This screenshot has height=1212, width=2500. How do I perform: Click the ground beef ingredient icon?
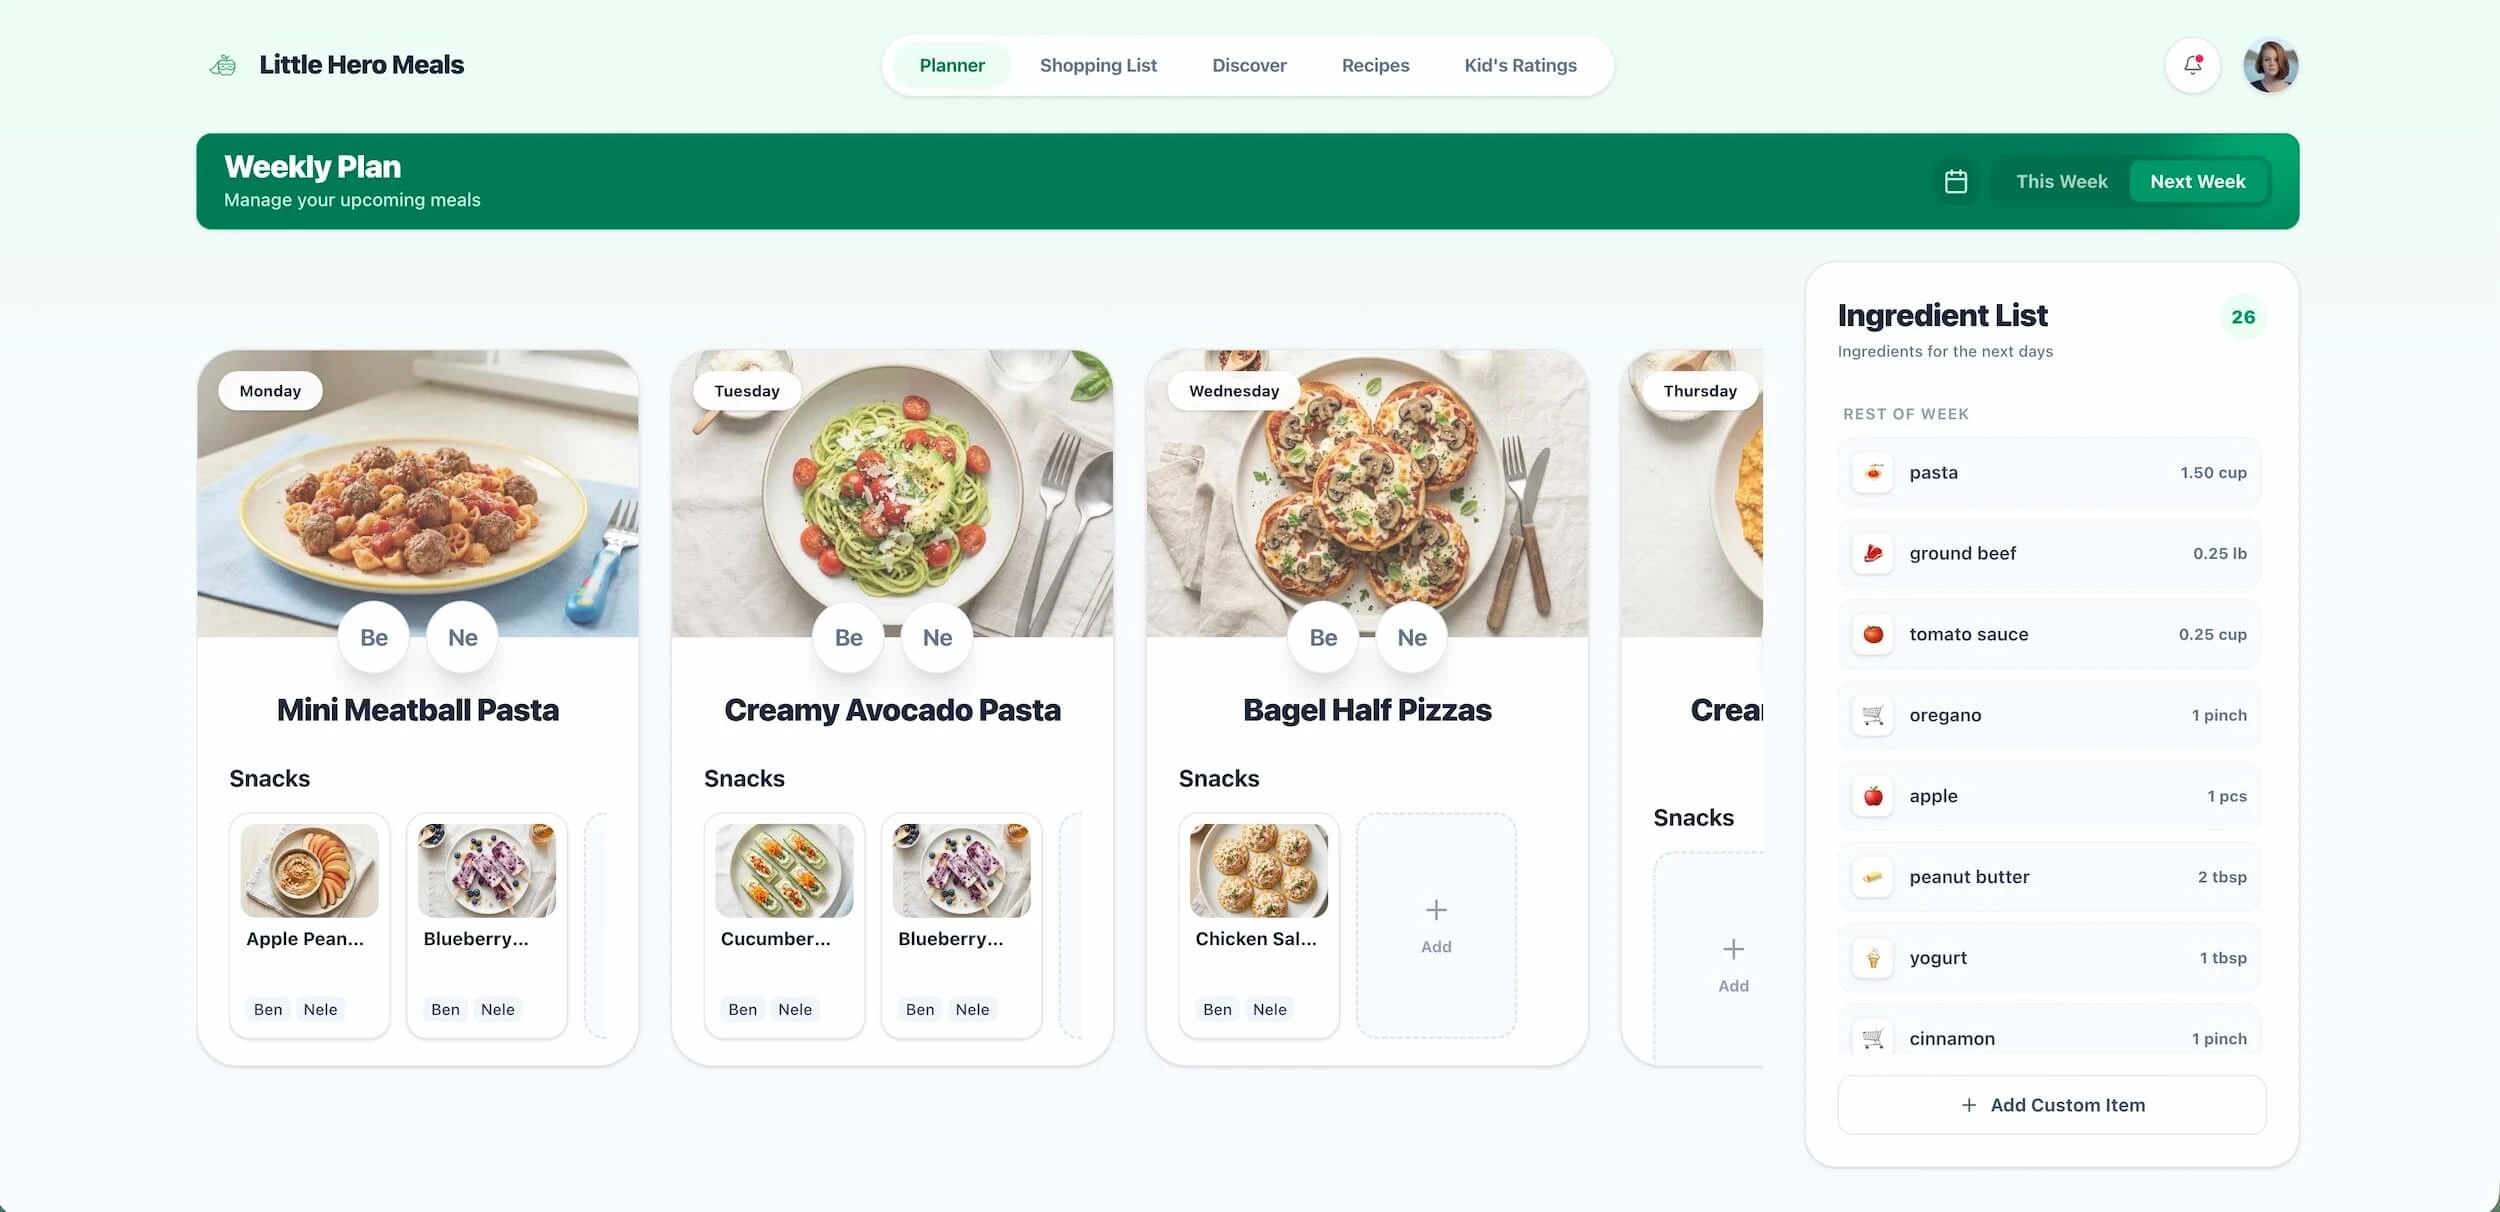point(1873,553)
